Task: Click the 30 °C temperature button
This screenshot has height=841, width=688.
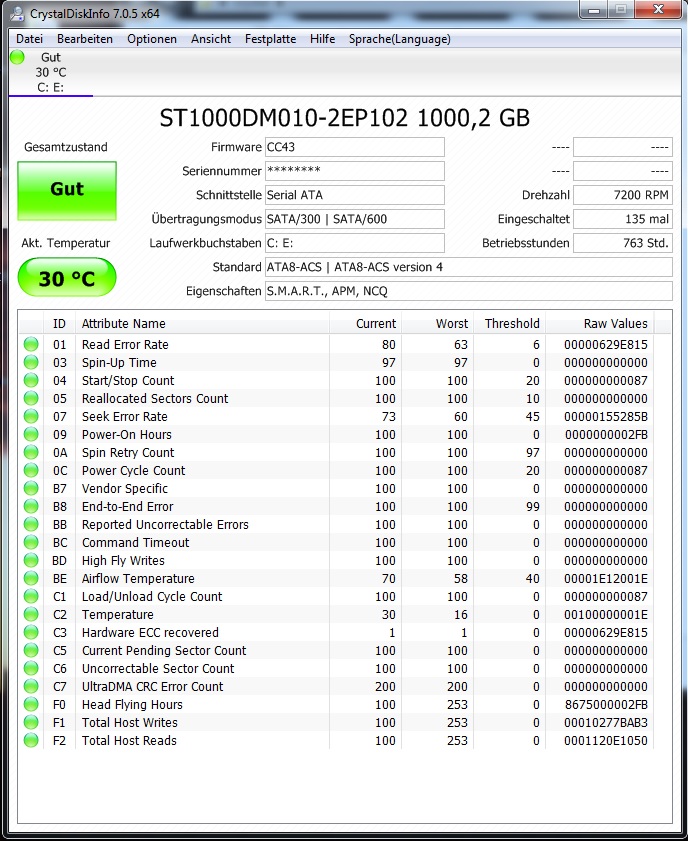Action: [x=67, y=278]
